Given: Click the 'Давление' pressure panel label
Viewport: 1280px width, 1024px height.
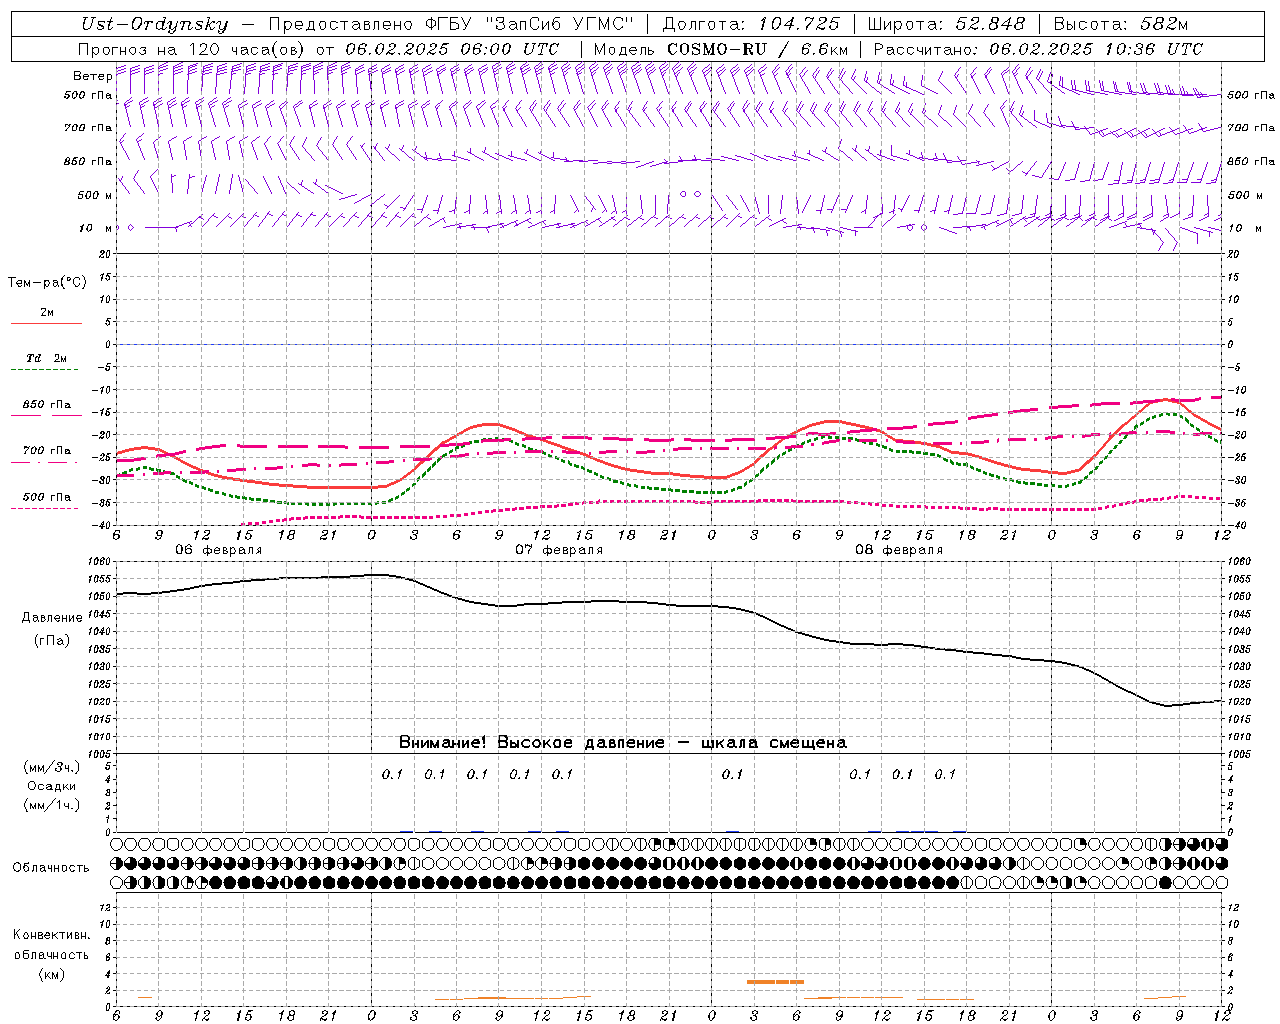Looking at the screenshot, I should point(52,618).
